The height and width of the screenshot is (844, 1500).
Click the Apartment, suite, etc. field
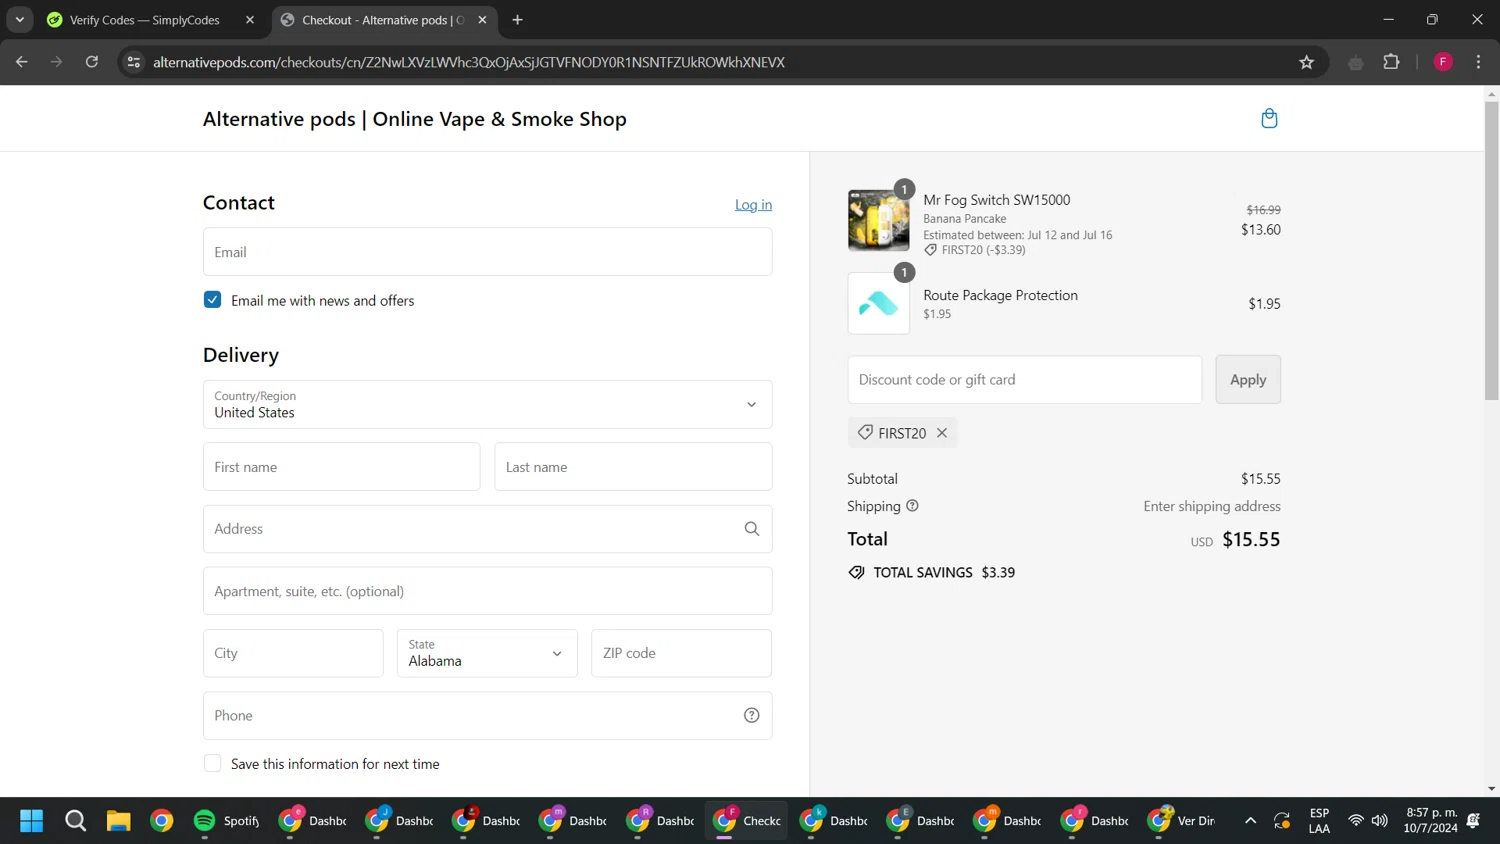[488, 591]
